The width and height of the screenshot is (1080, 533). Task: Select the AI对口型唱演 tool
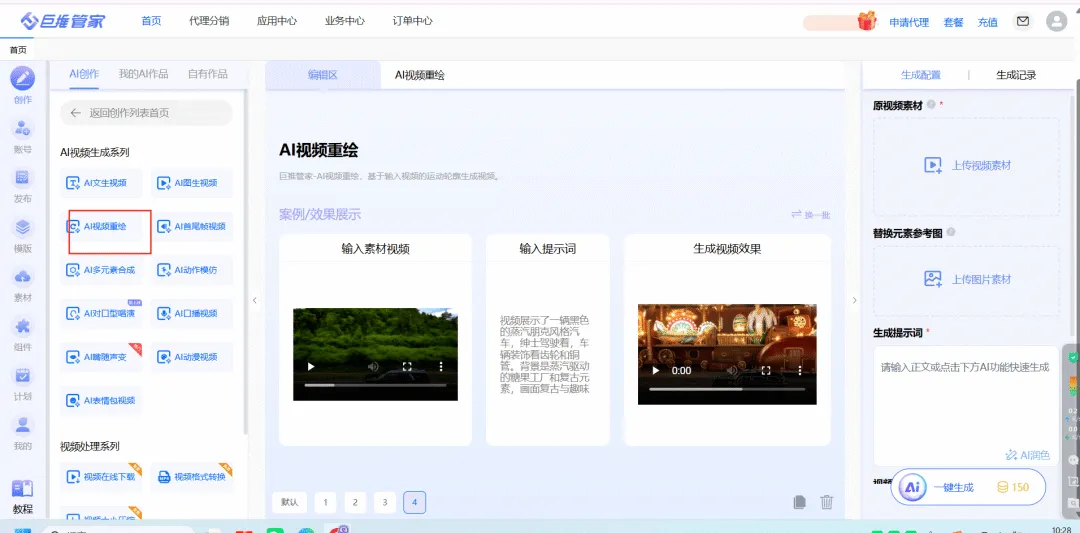click(101, 313)
